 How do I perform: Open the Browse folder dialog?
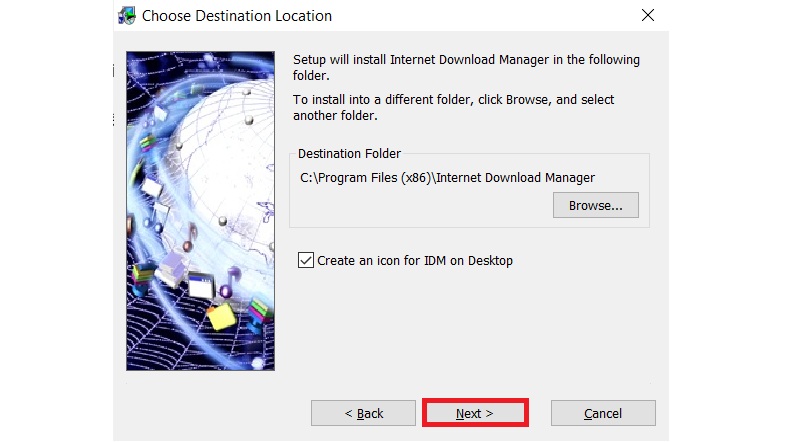pos(595,205)
